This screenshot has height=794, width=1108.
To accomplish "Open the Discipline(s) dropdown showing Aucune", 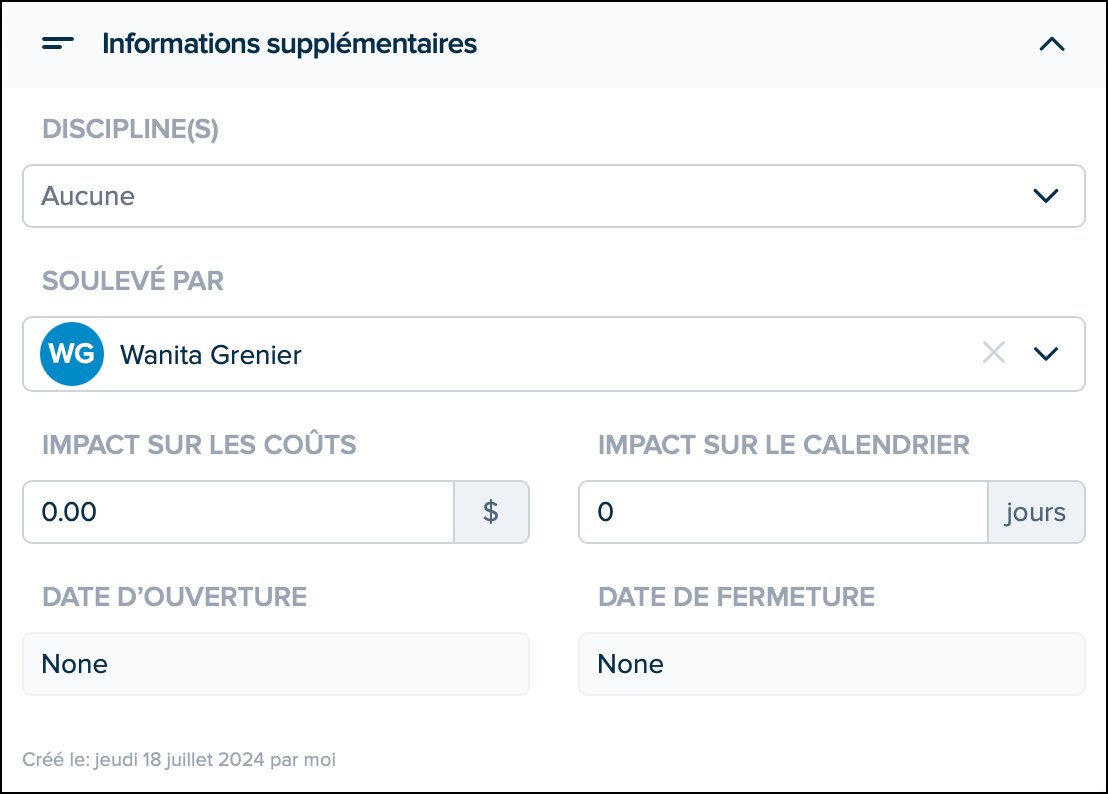I will pos(553,196).
